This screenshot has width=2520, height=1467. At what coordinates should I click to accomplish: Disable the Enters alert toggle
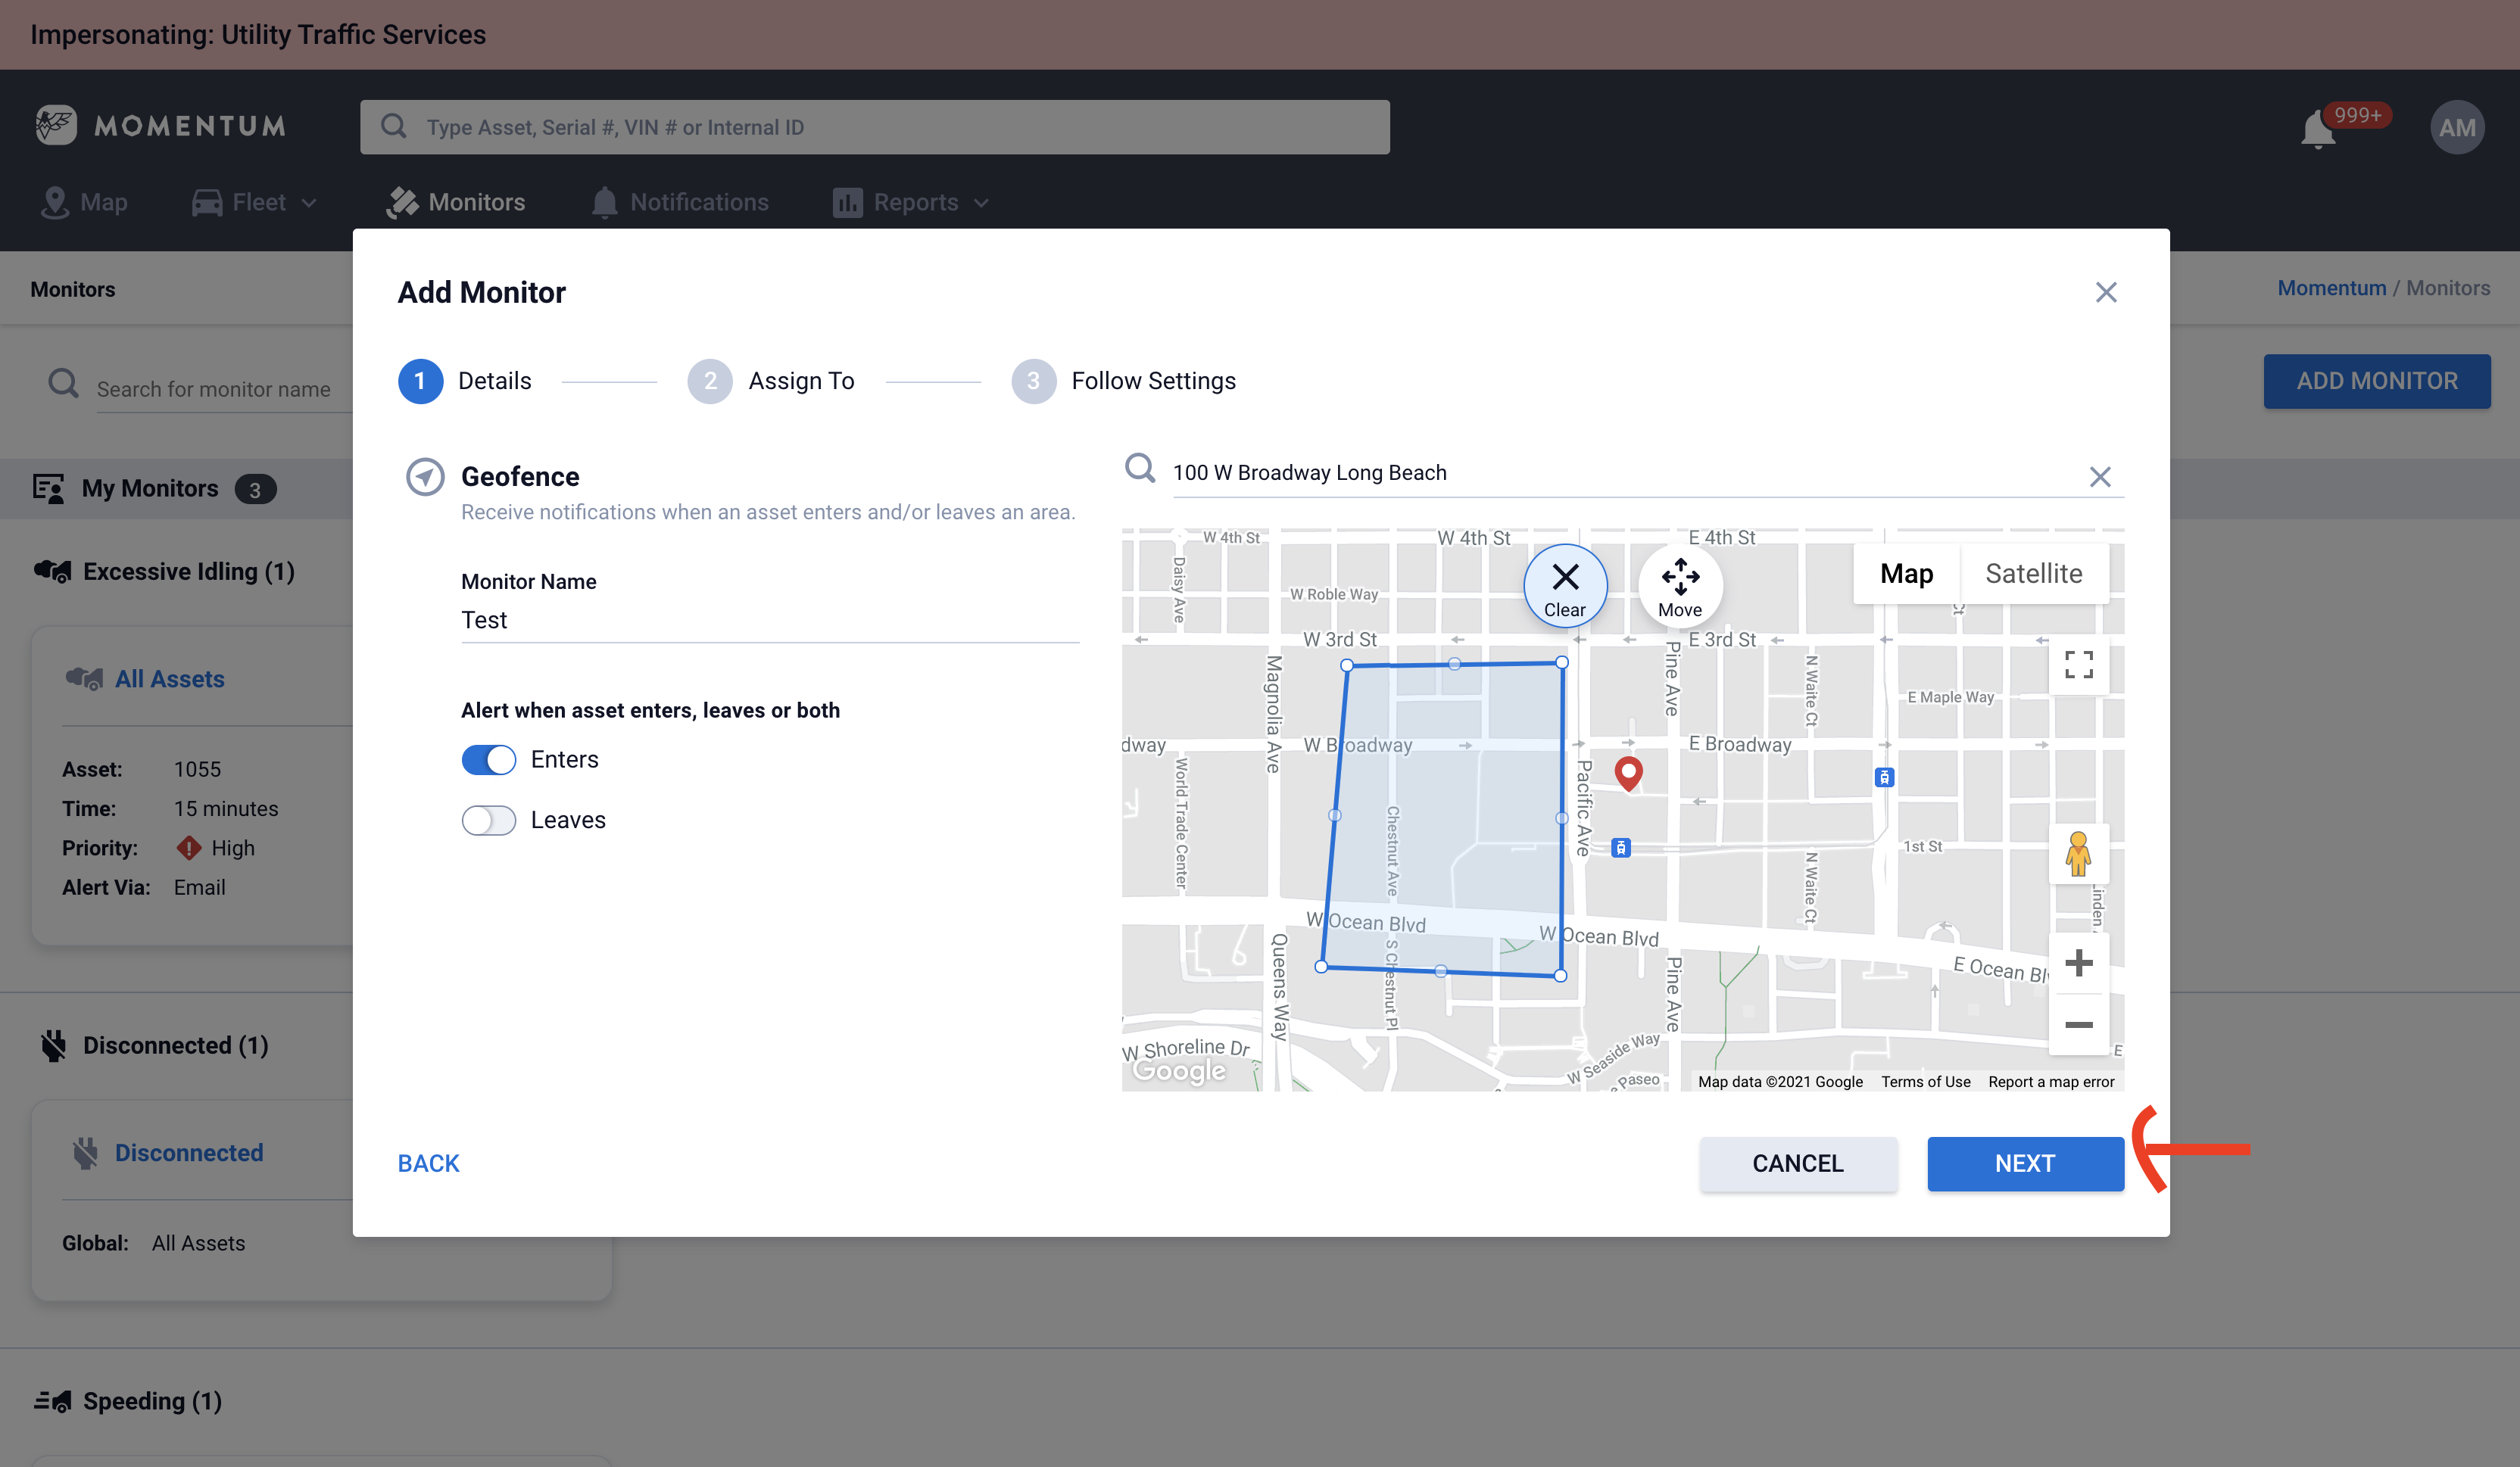(x=488, y=760)
